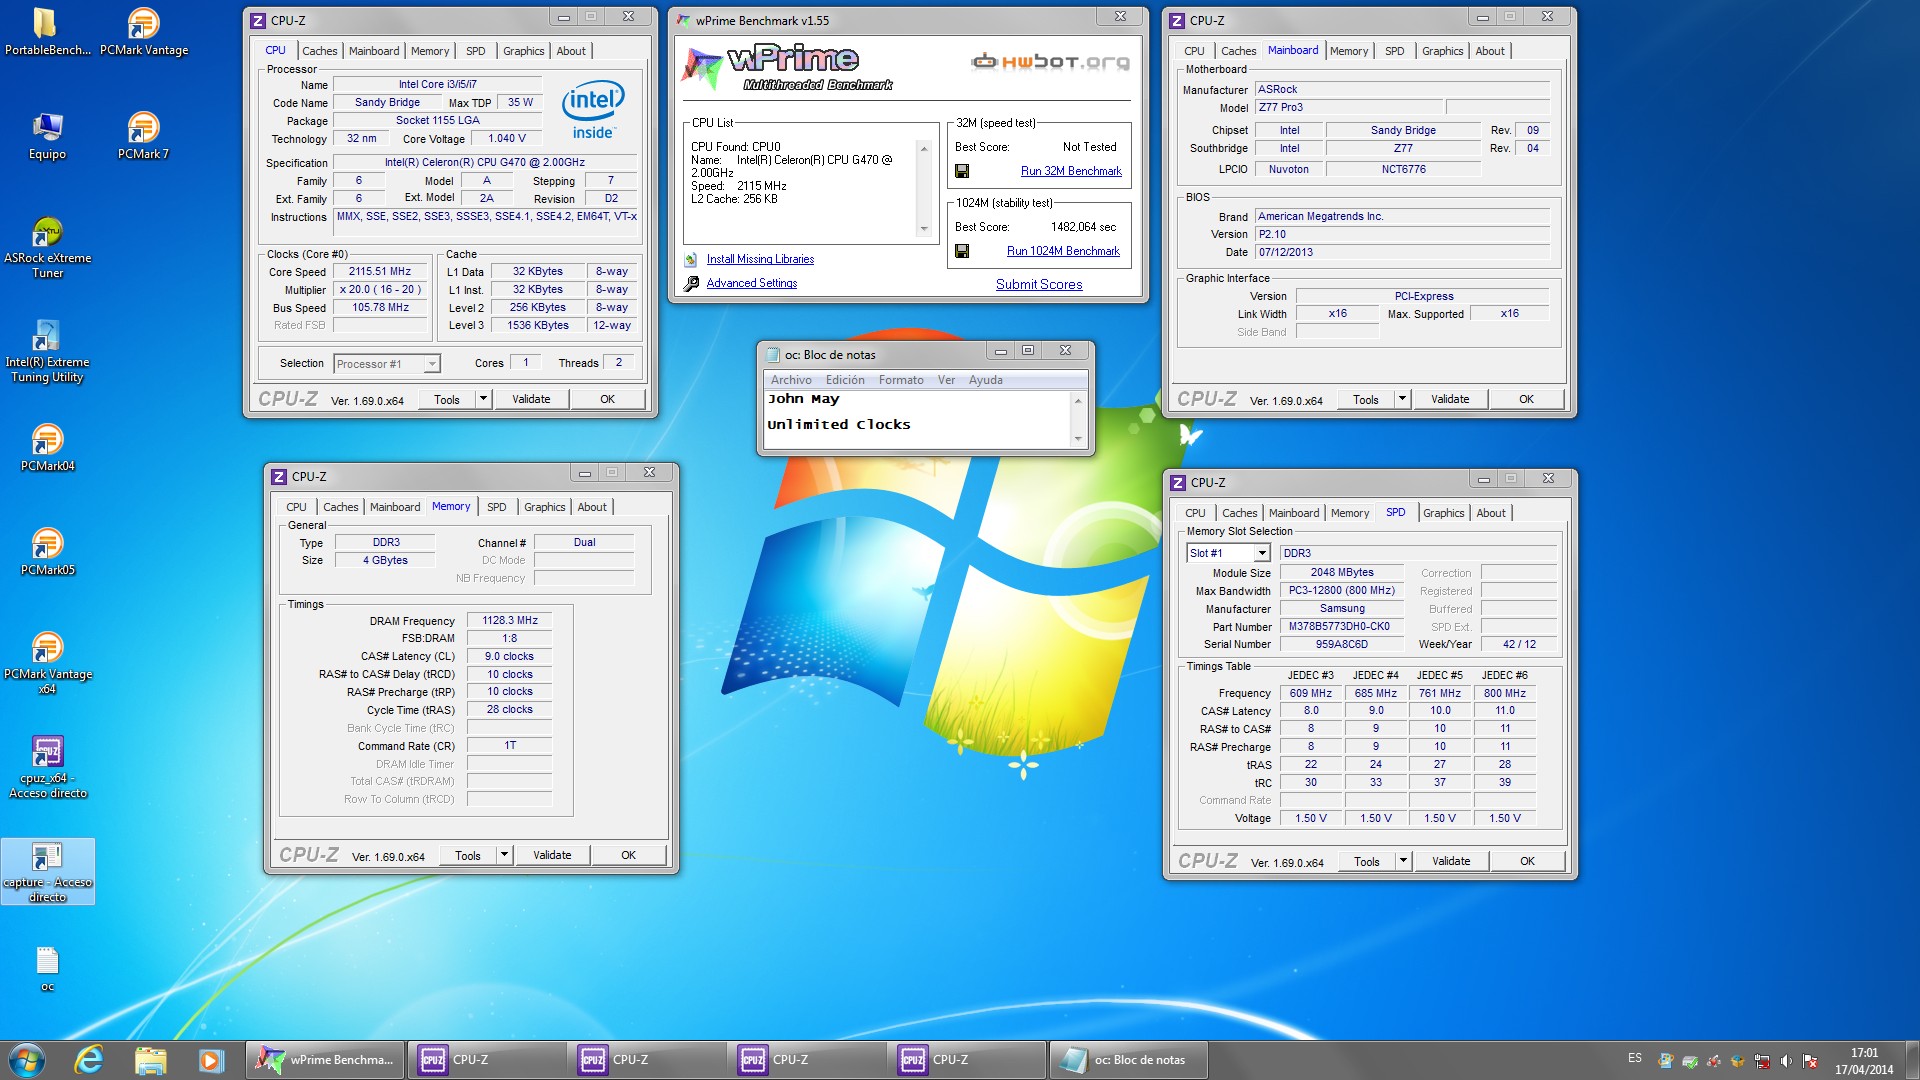Switch to Caches tab in top-left CPU-Z
1920x1080 pixels.
pyautogui.click(x=320, y=51)
